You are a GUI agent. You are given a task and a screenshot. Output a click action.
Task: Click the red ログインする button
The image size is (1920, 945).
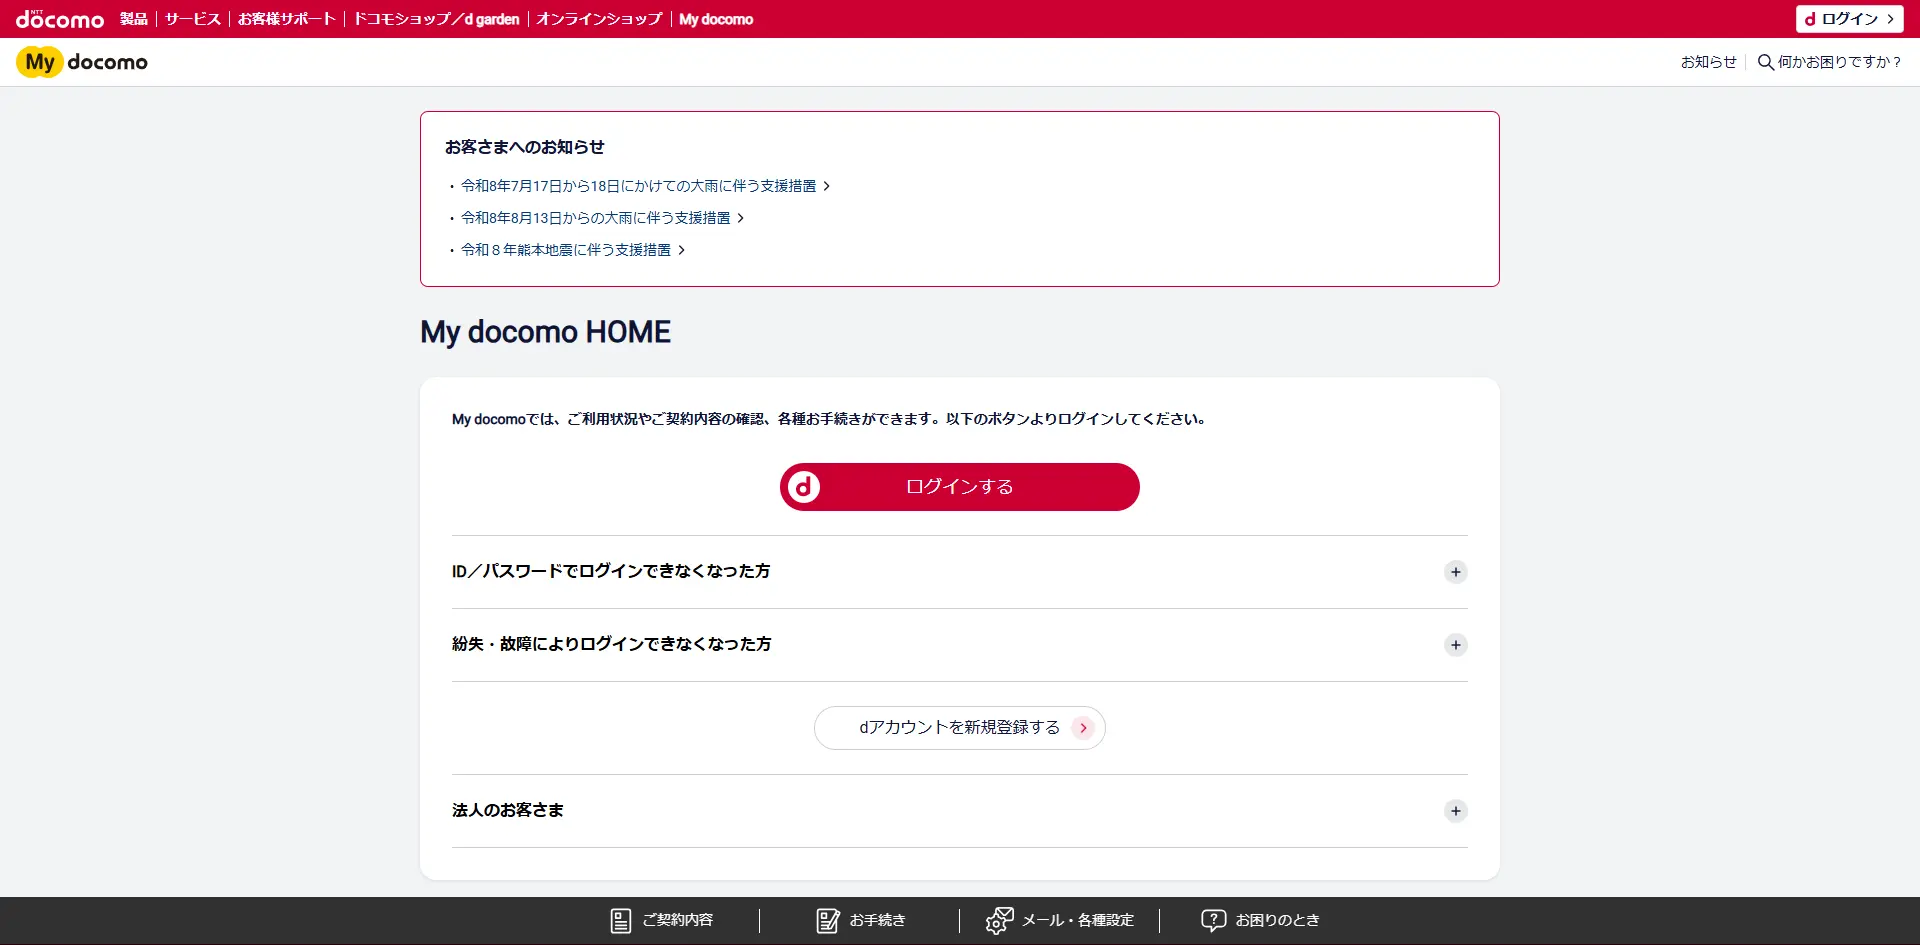pyautogui.click(x=960, y=487)
